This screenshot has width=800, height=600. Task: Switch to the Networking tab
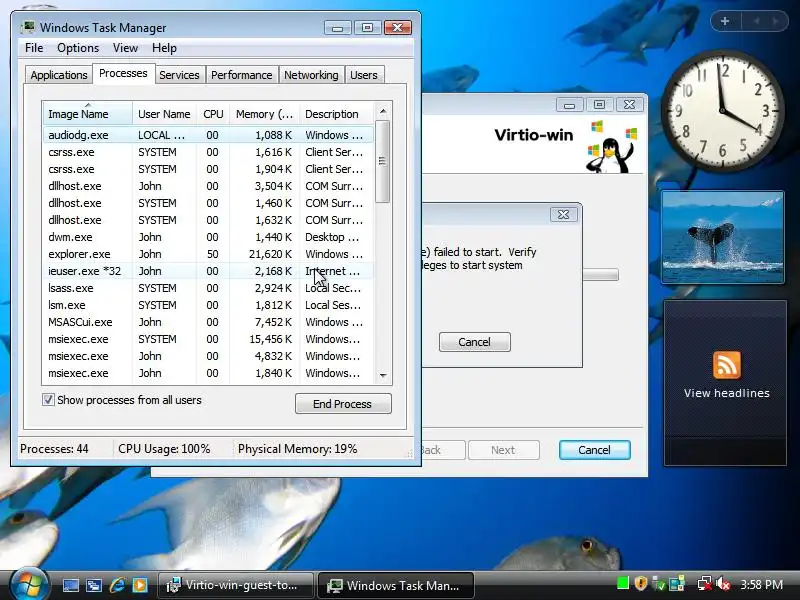pyautogui.click(x=311, y=75)
